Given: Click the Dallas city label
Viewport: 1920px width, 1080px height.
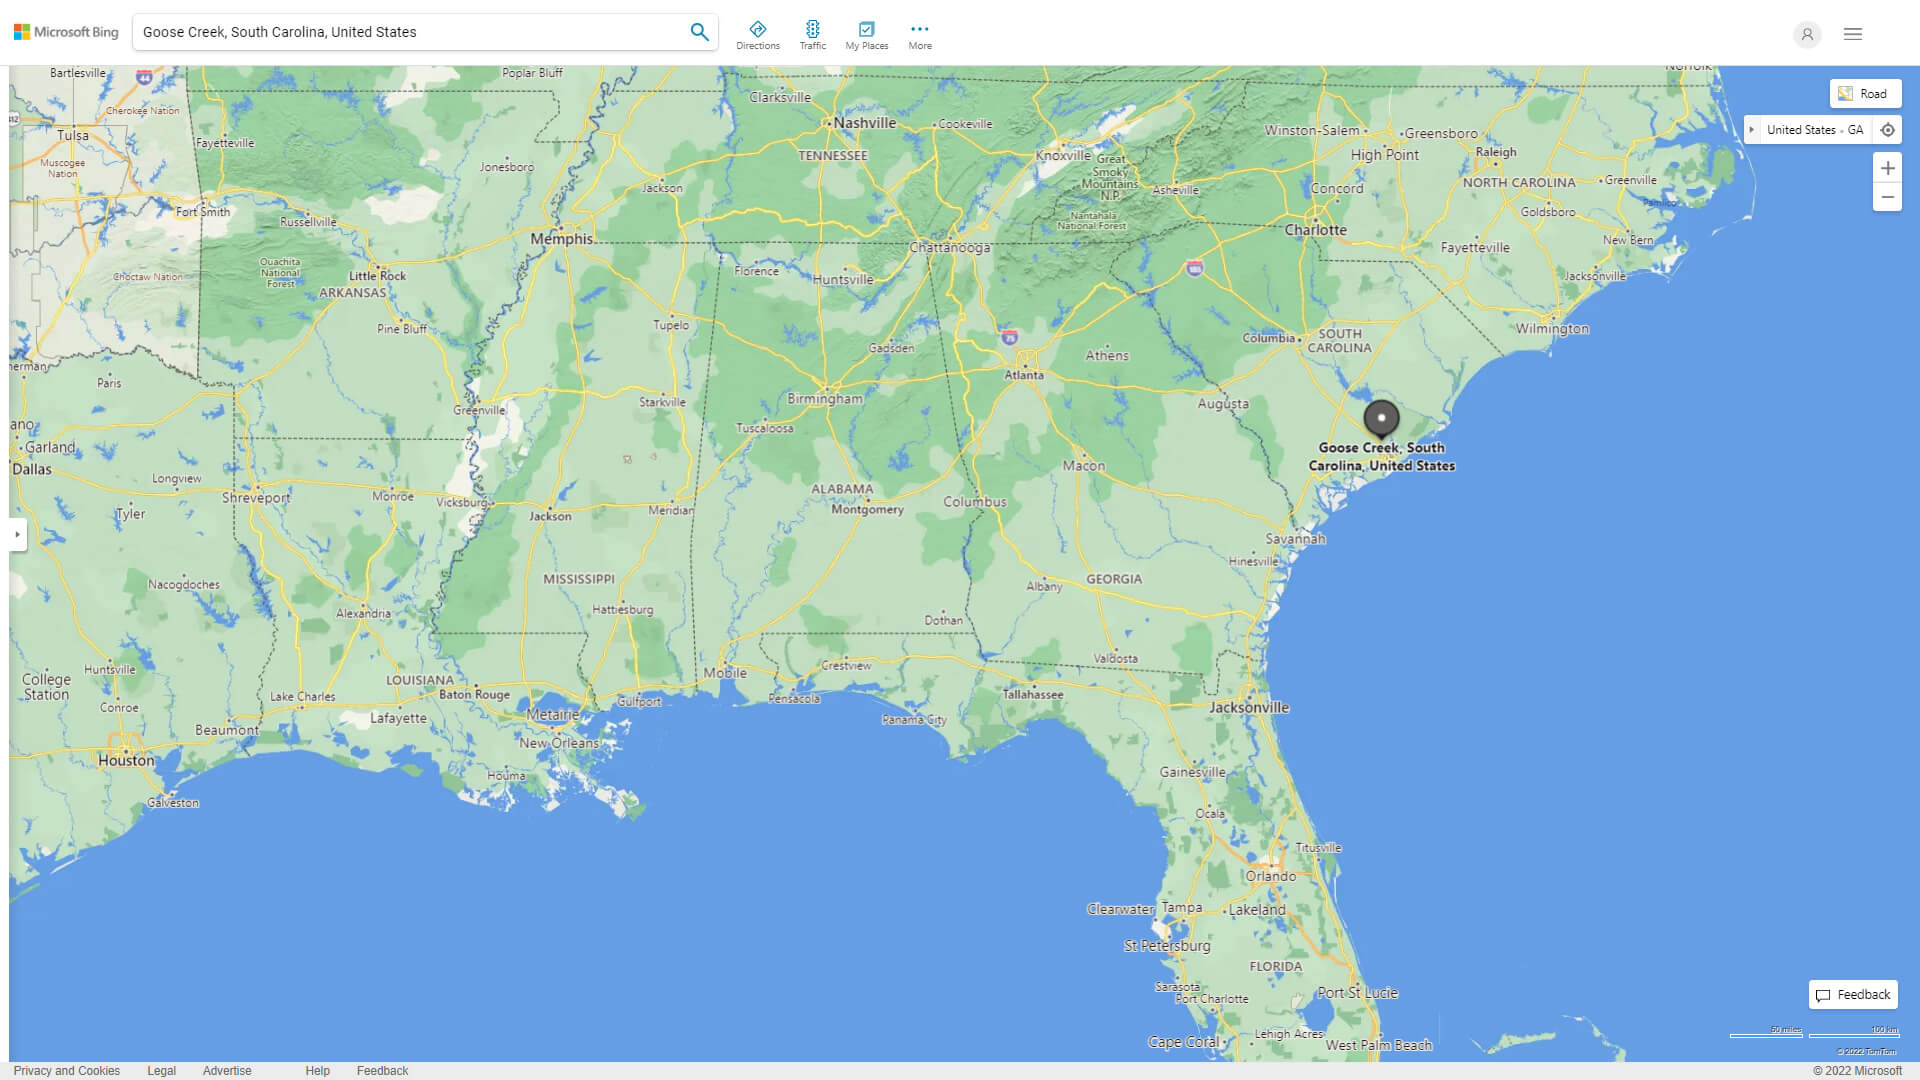Looking at the screenshot, I should (32, 469).
